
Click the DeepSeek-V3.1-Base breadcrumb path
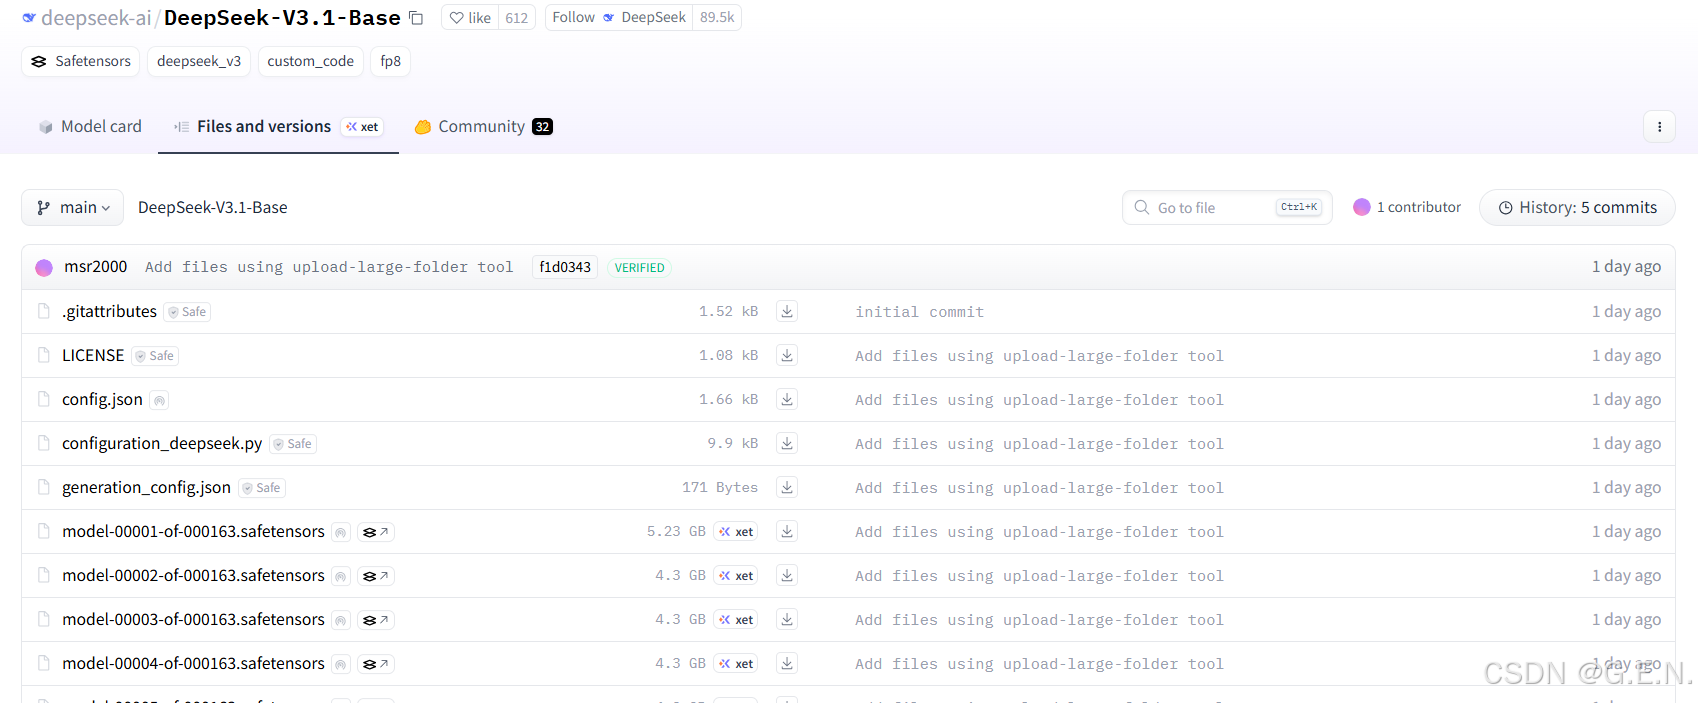213,208
